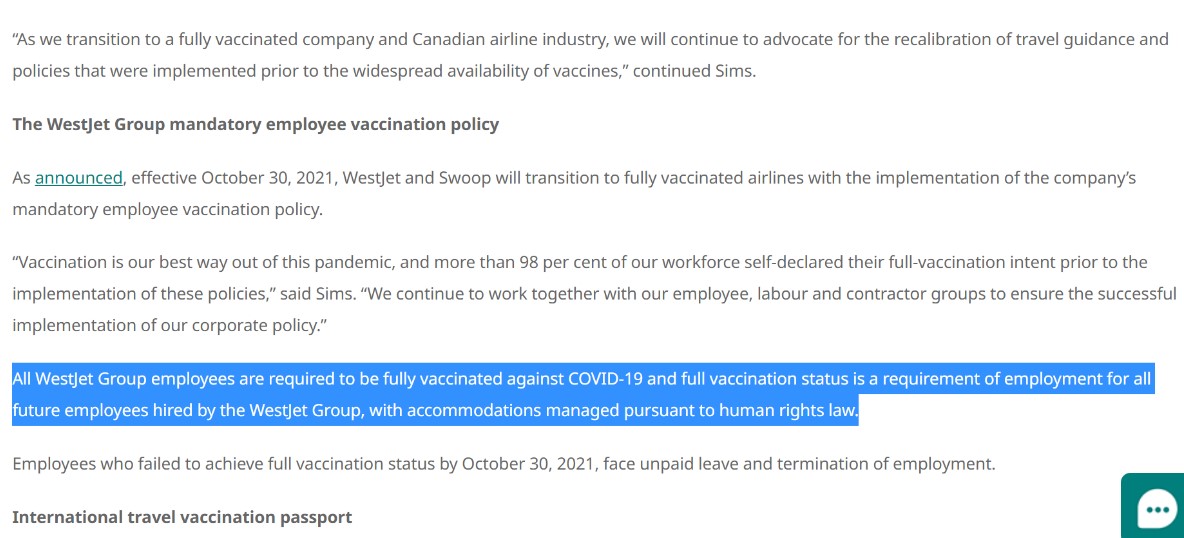
Task: Click "human rights law" ending the highlighted selection
Action: pyautogui.click(x=790, y=411)
